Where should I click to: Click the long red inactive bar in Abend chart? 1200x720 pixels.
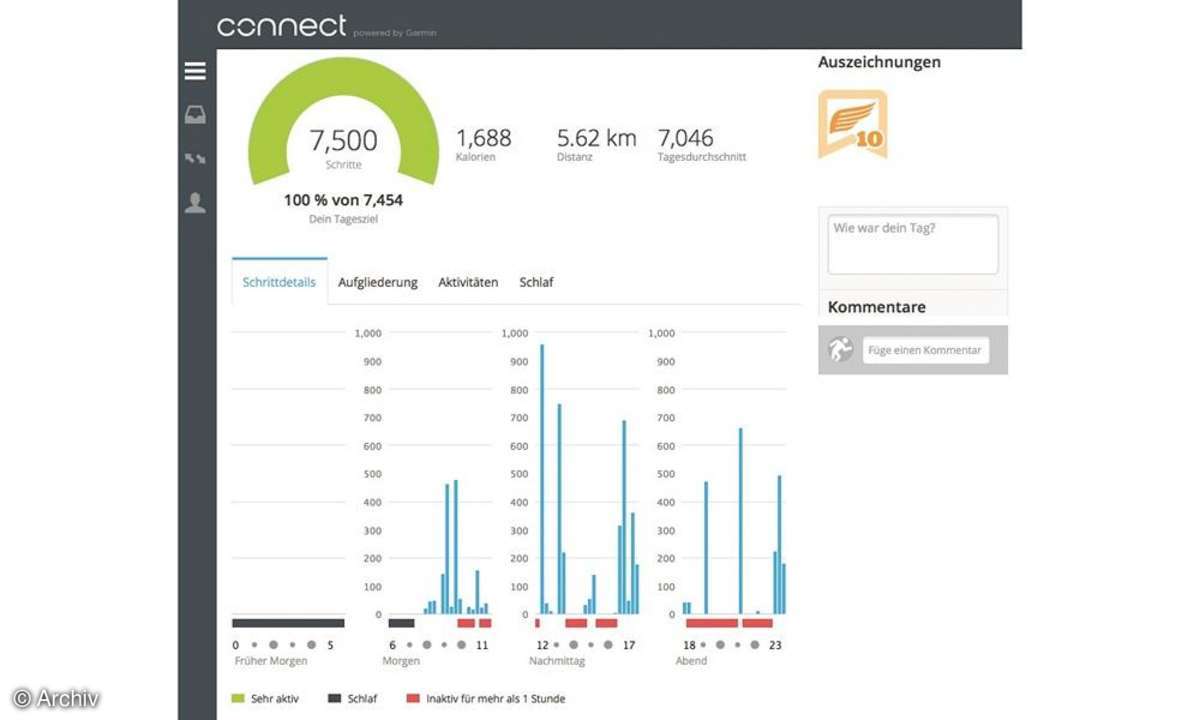pyautogui.click(x=712, y=623)
